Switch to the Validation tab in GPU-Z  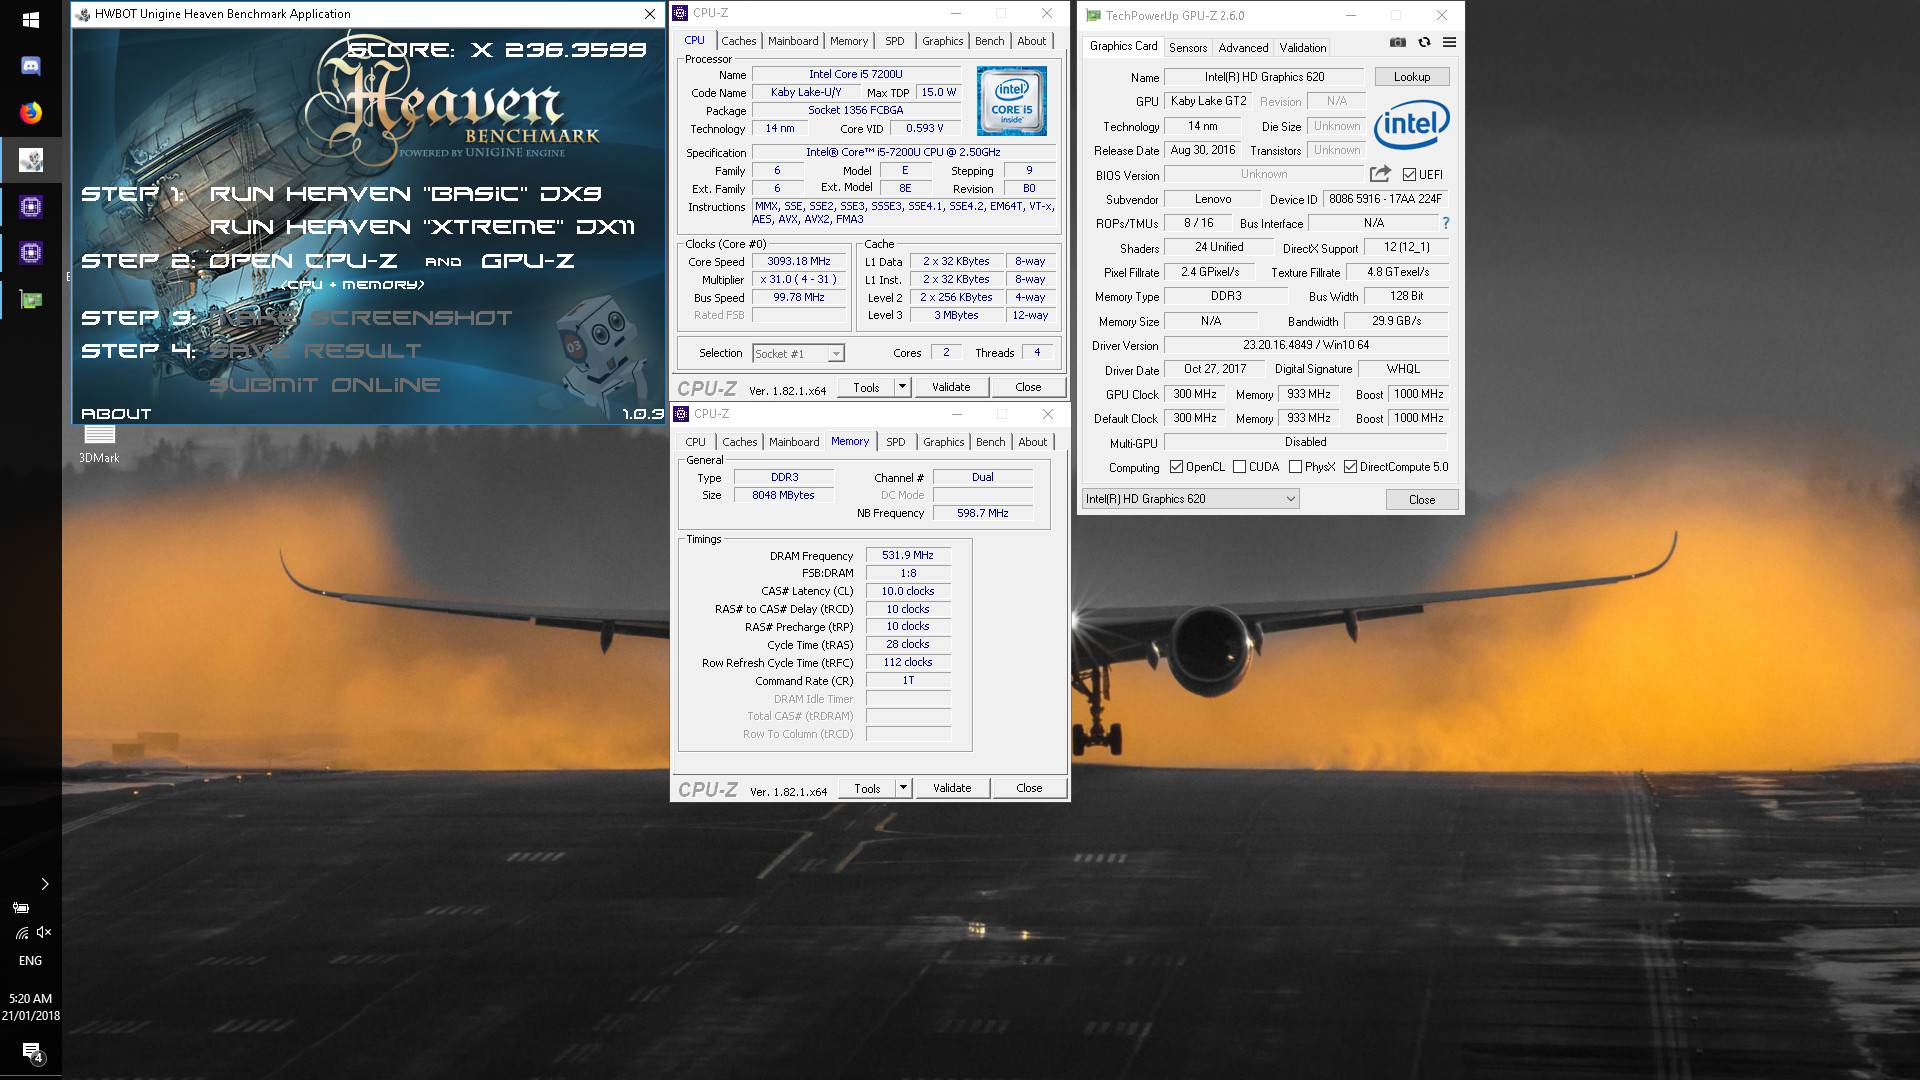[x=1303, y=47]
